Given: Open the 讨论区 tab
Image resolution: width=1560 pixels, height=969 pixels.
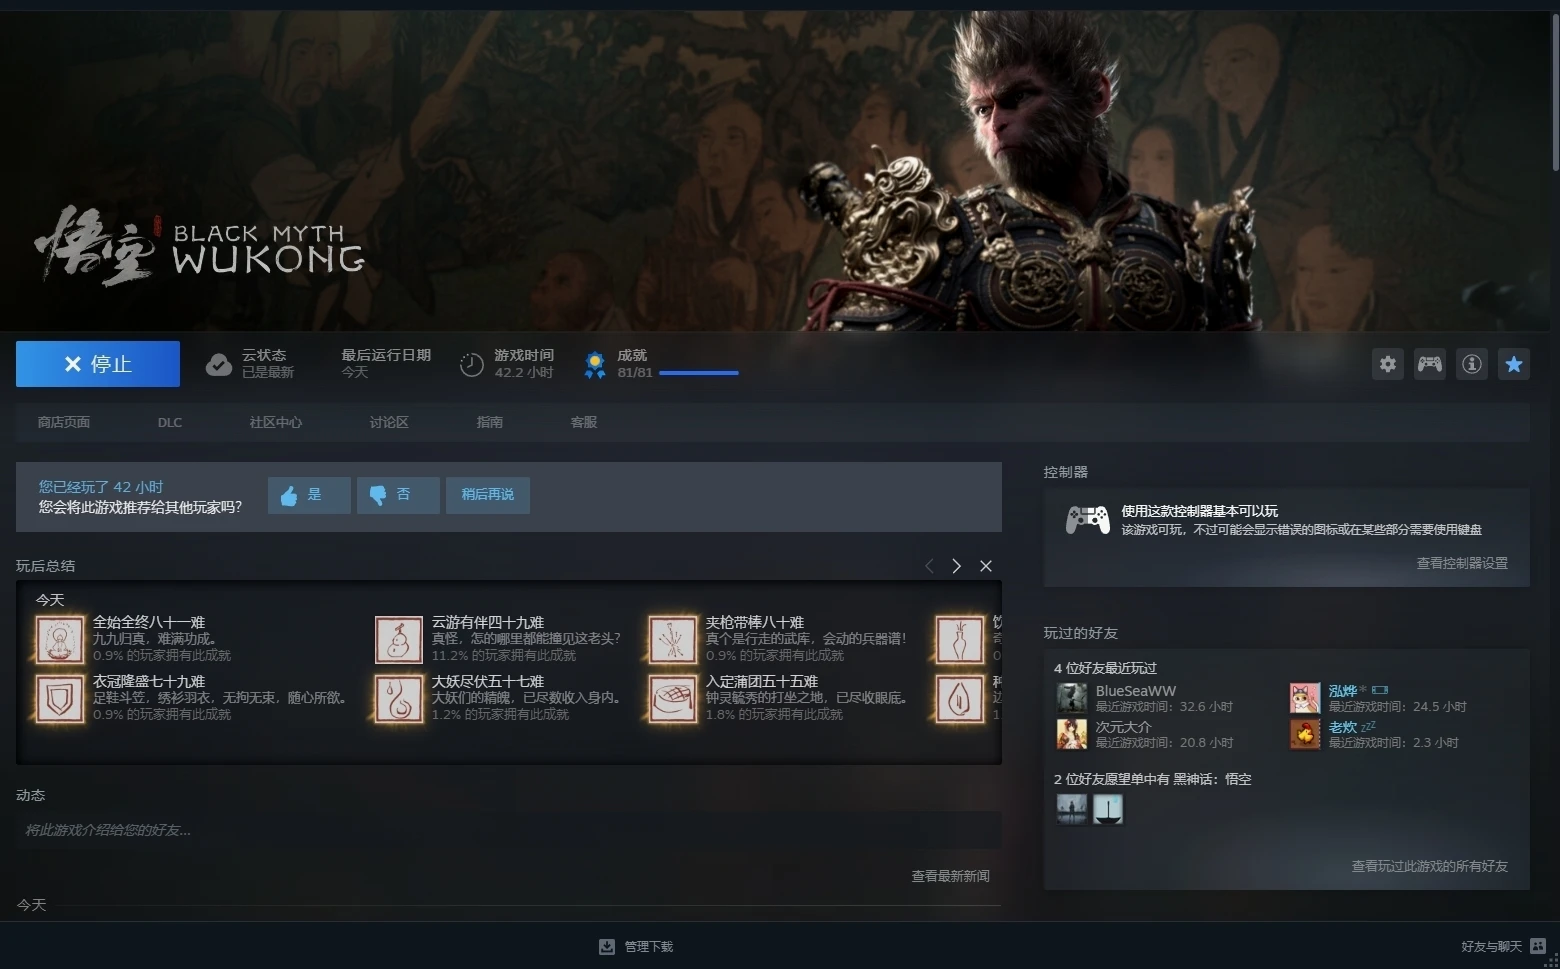Looking at the screenshot, I should (389, 422).
